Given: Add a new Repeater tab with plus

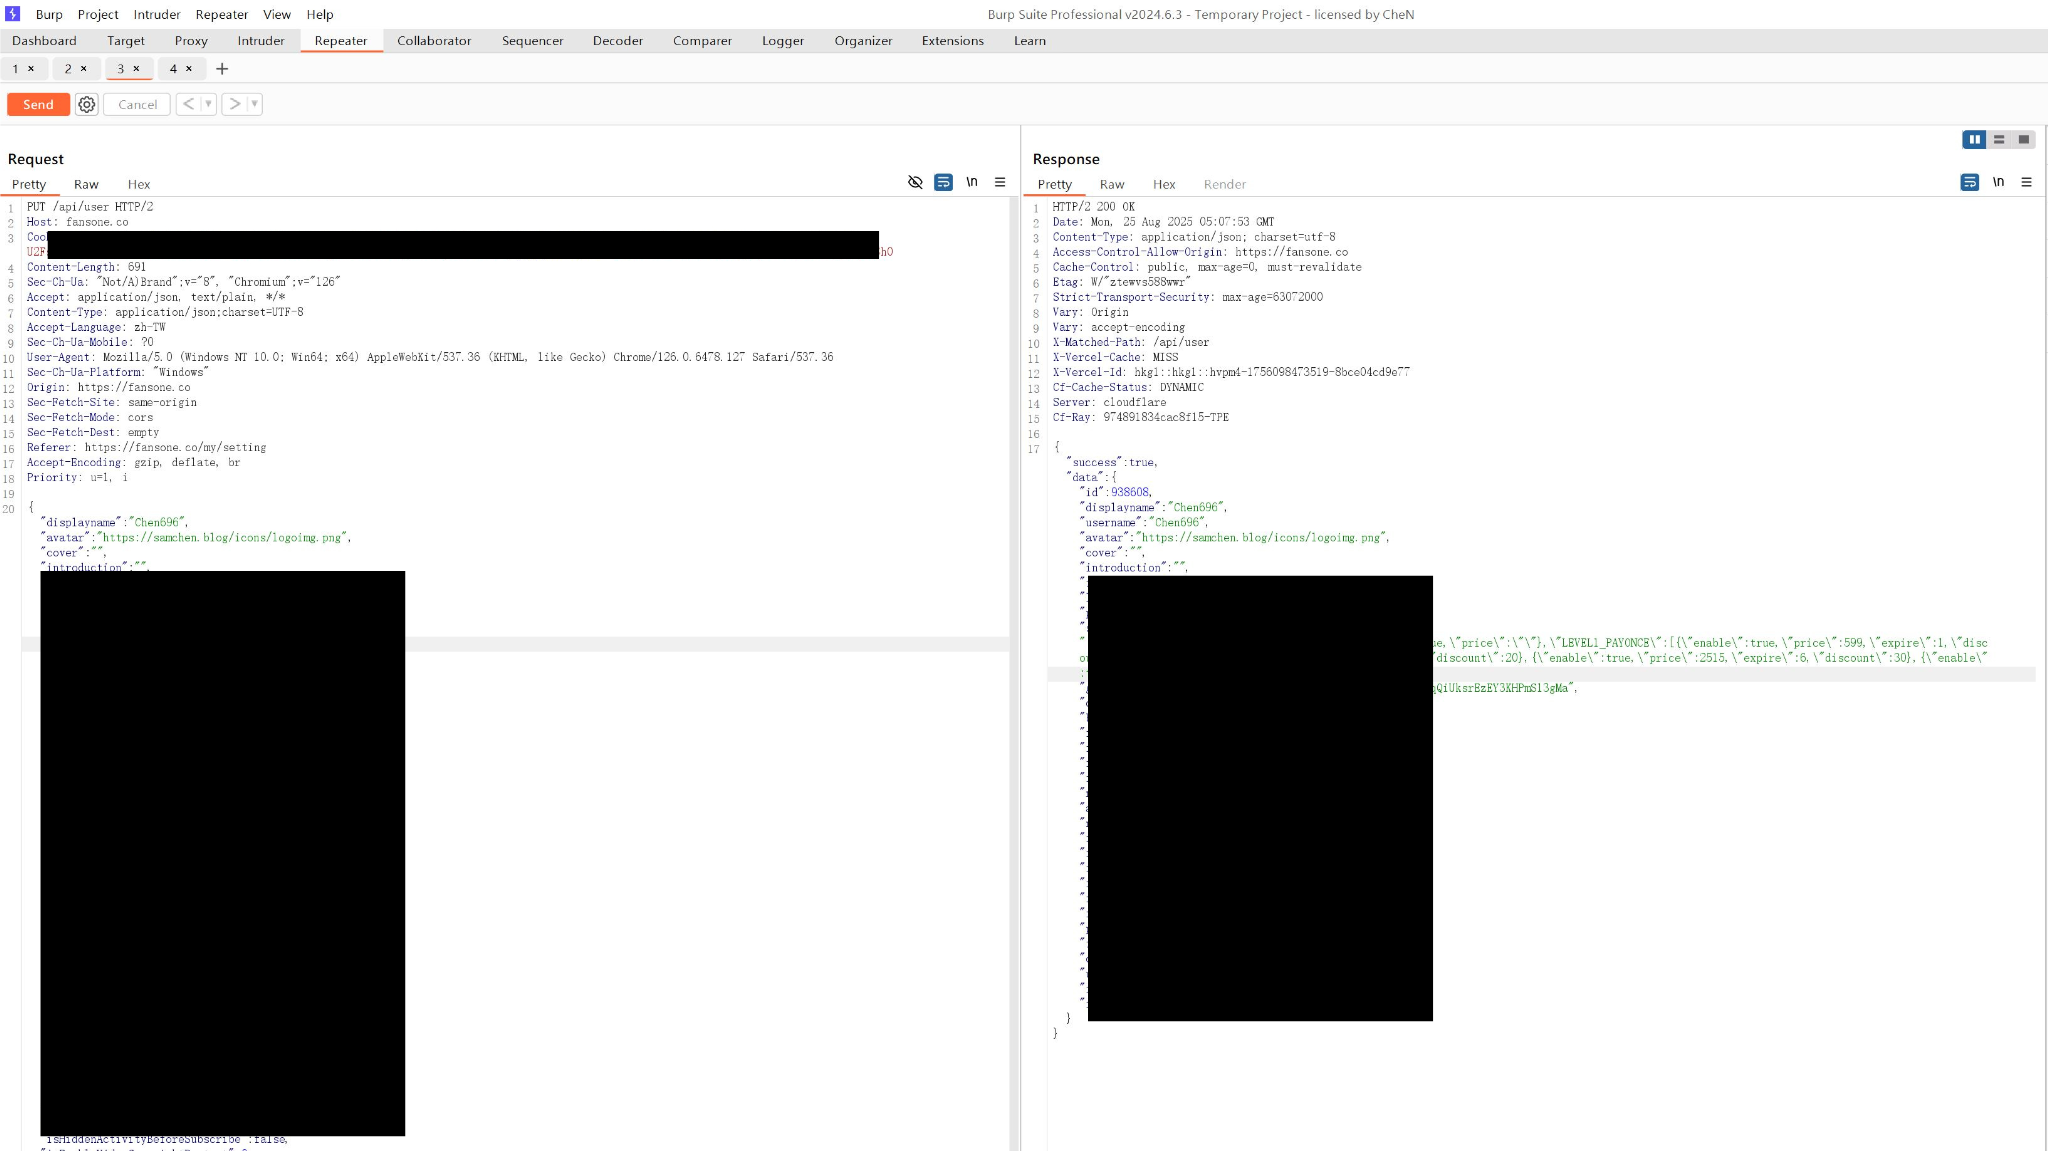Looking at the screenshot, I should click(x=222, y=69).
